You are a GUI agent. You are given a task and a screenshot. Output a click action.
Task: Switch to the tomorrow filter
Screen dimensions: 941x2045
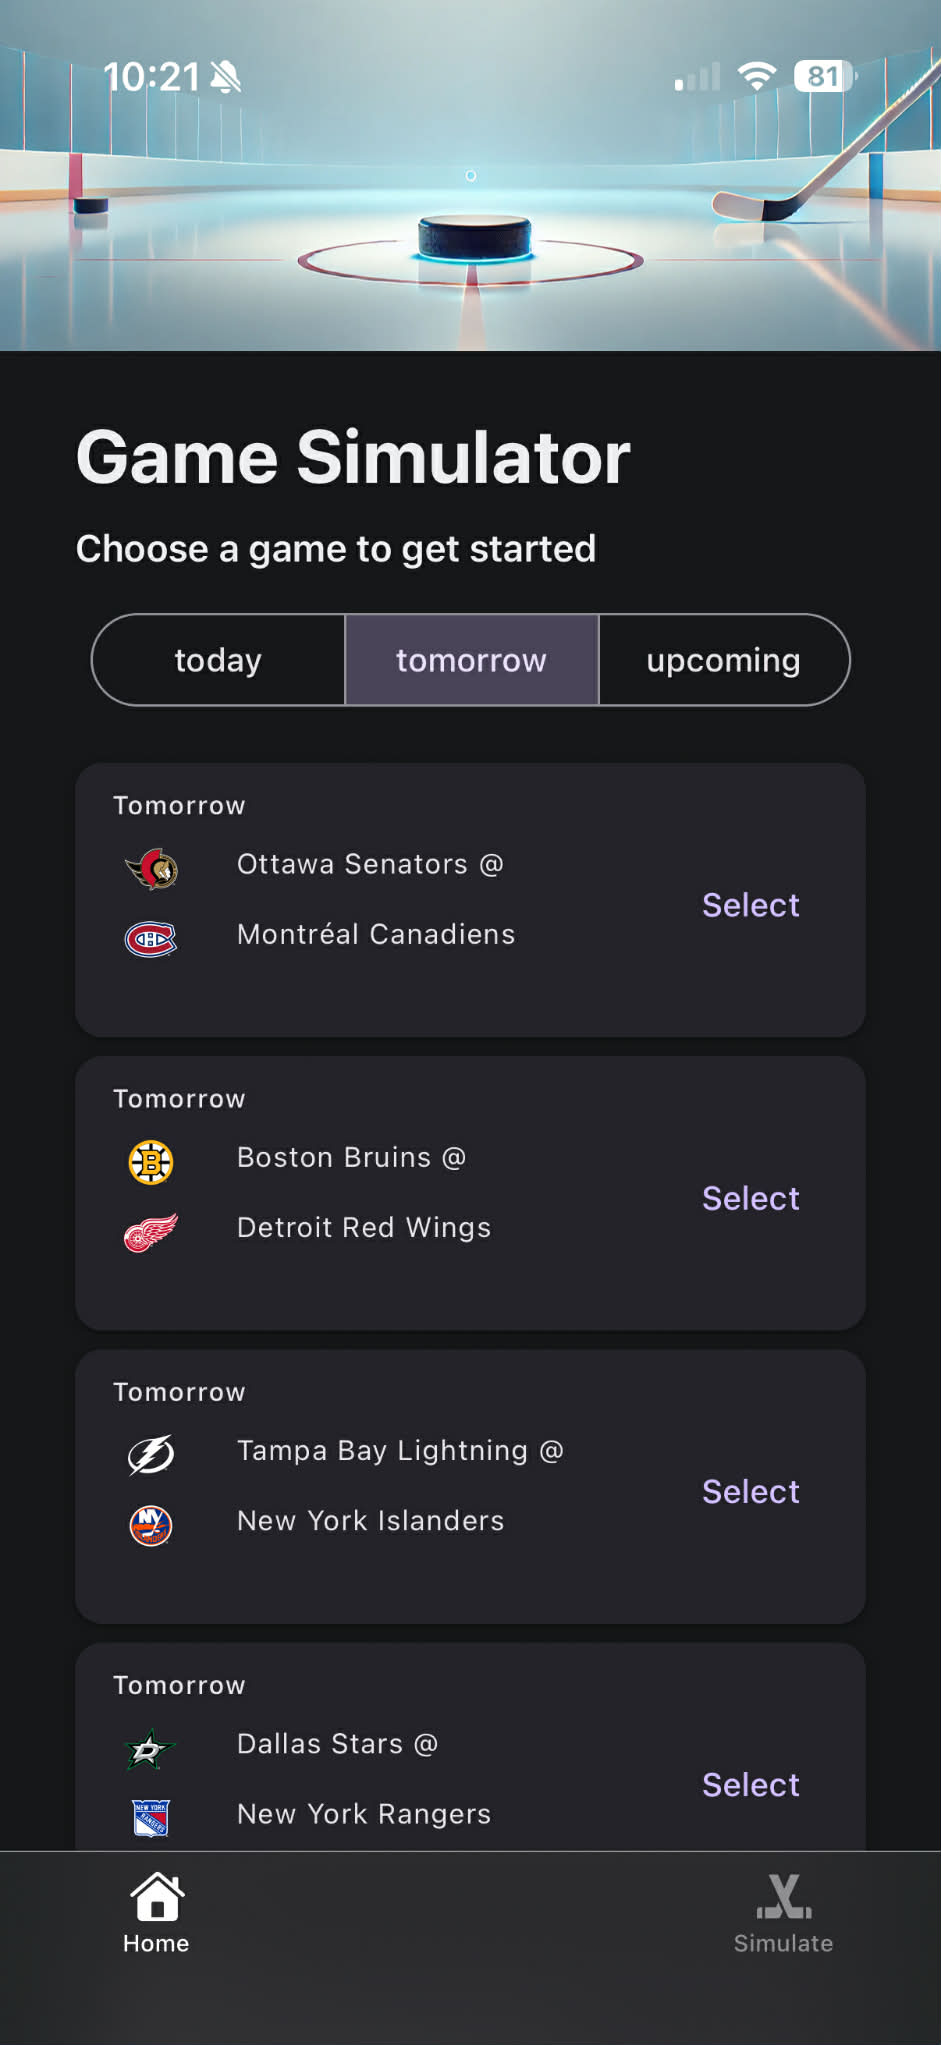pyautogui.click(x=471, y=660)
